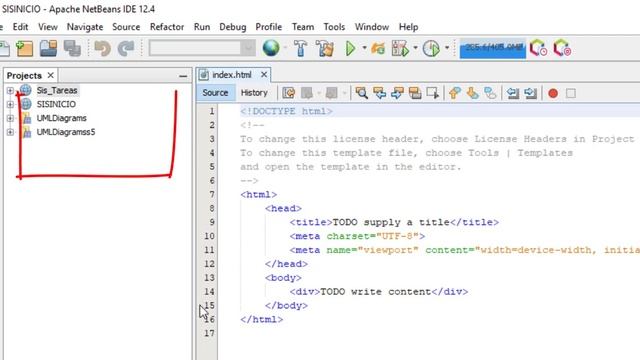Click the first hexagon profiler icon
Screen dimensions: 640x360
coord(538,49)
